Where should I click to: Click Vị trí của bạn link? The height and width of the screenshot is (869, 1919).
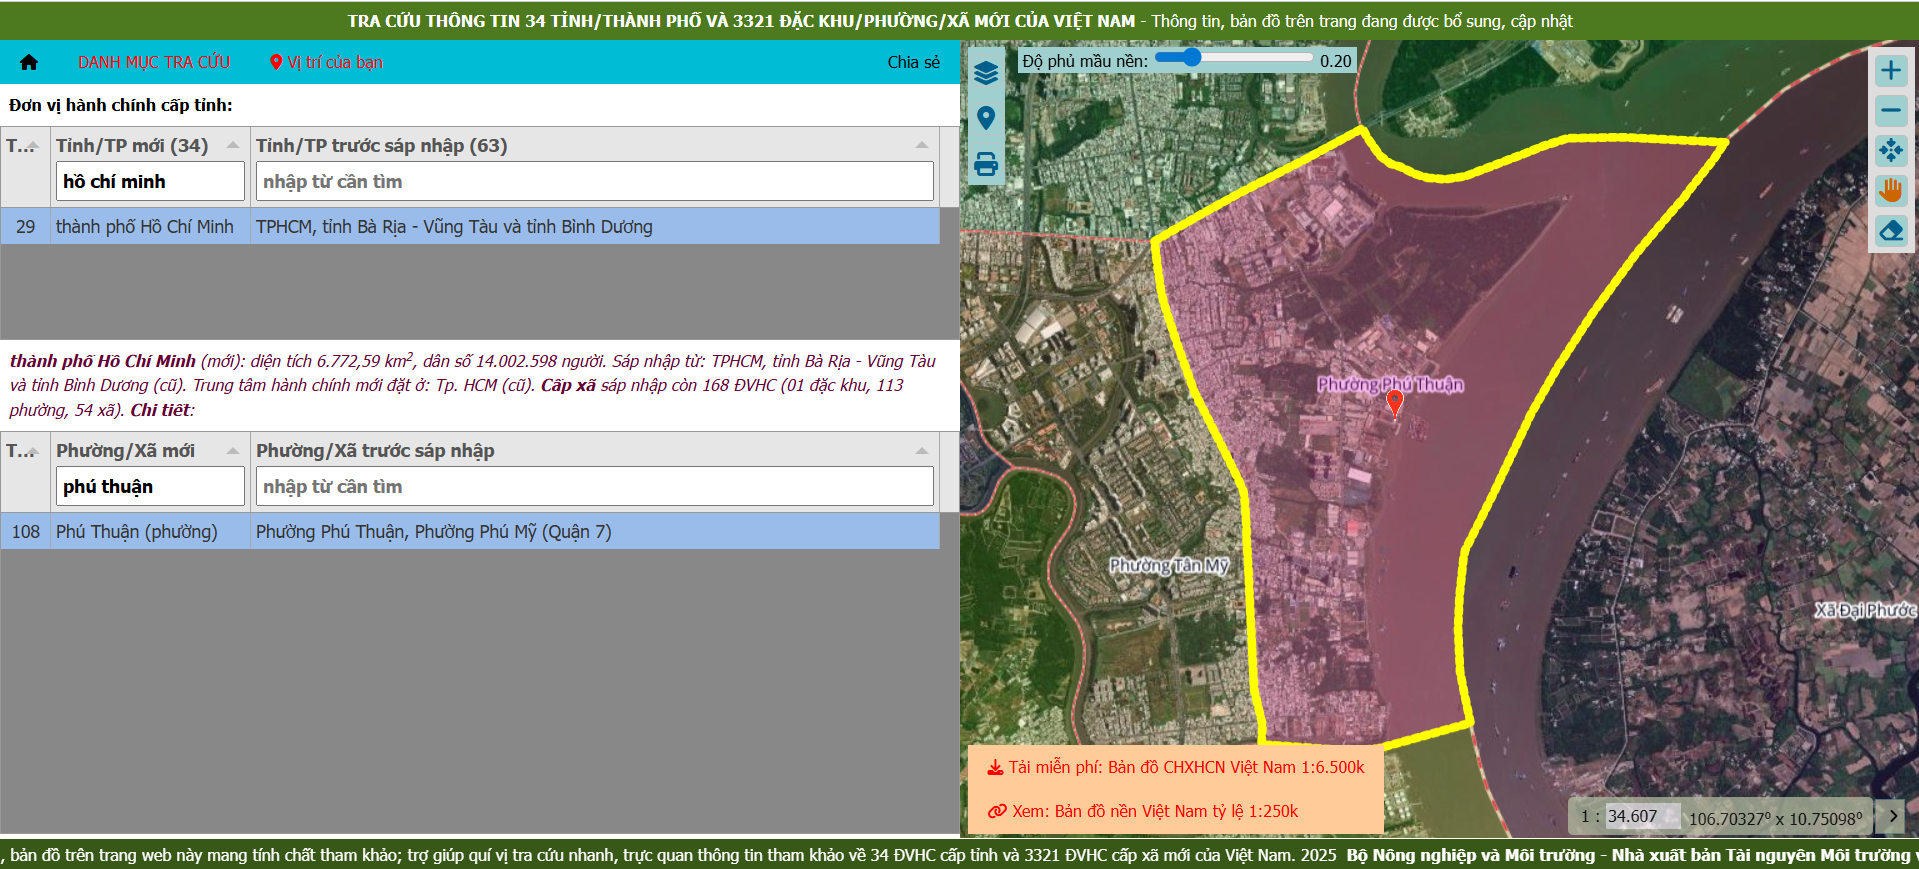(326, 62)
